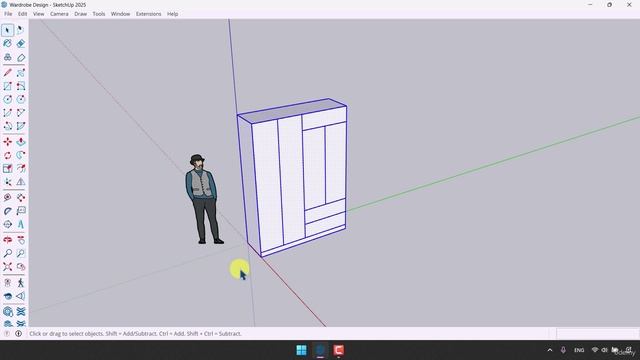Activate the Push/Pull tool

20,142
